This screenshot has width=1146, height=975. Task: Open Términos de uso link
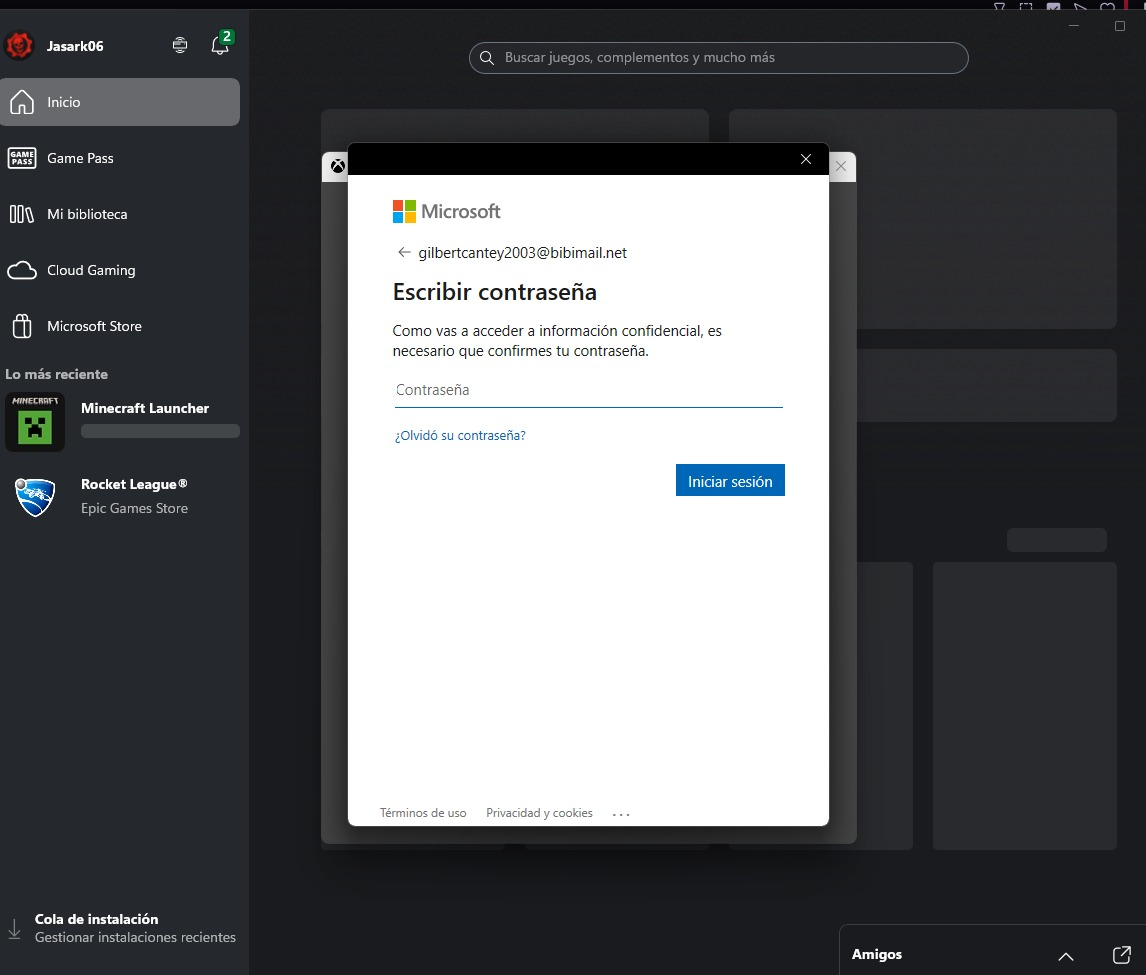coord(423,813)
